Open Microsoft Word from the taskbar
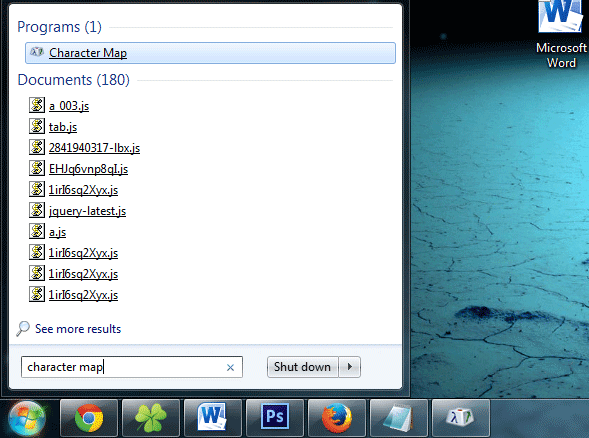The image size is (589, 438). click(x=213, y=418)
